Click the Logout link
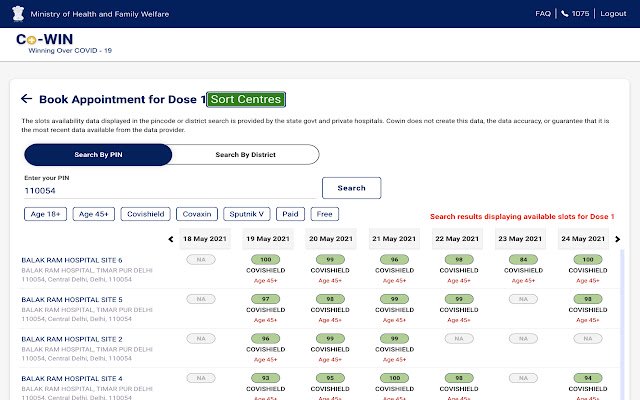Screen dimensions: 640x400 click(613, 13)
